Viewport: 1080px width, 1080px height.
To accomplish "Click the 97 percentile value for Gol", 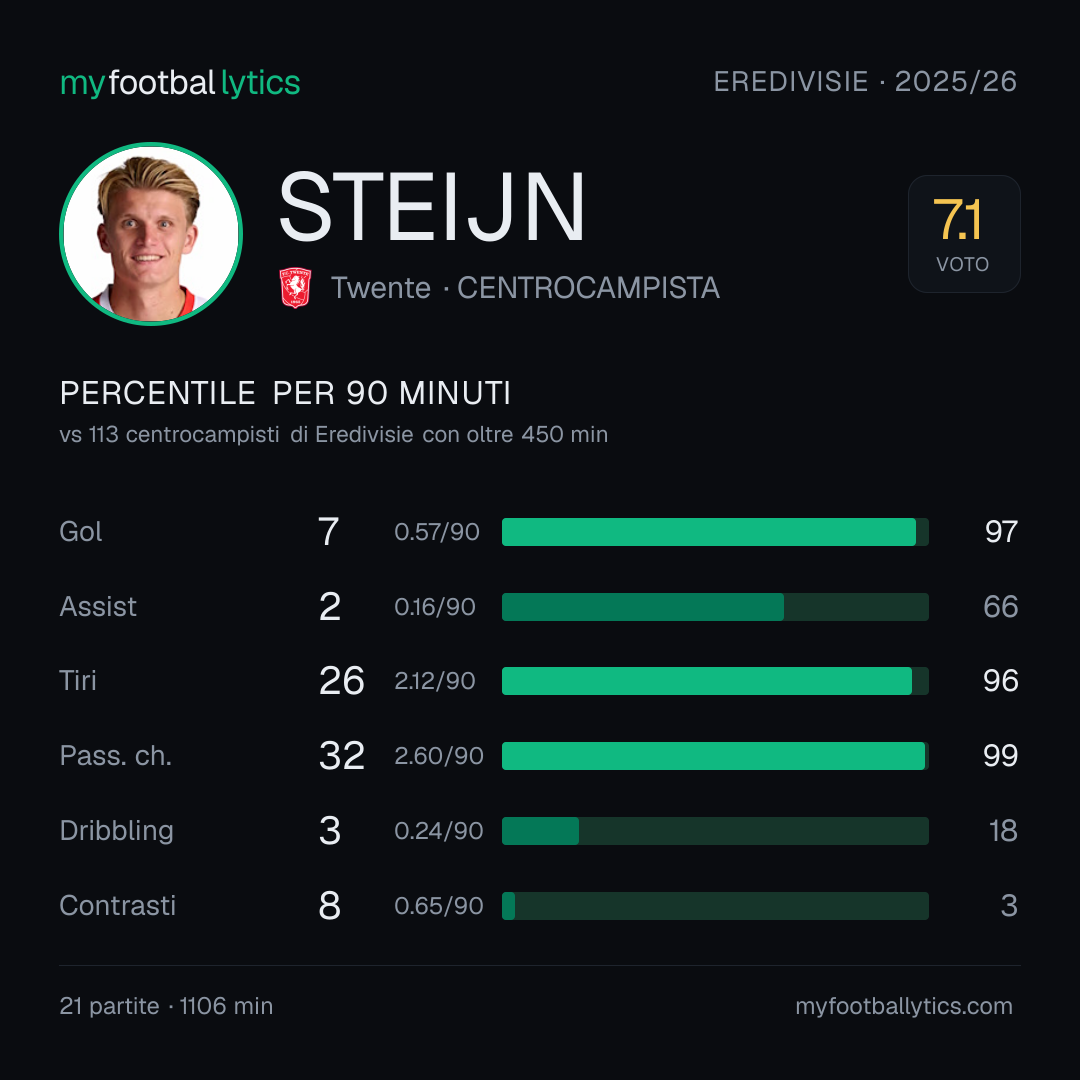I will [x=1001, y=532].
